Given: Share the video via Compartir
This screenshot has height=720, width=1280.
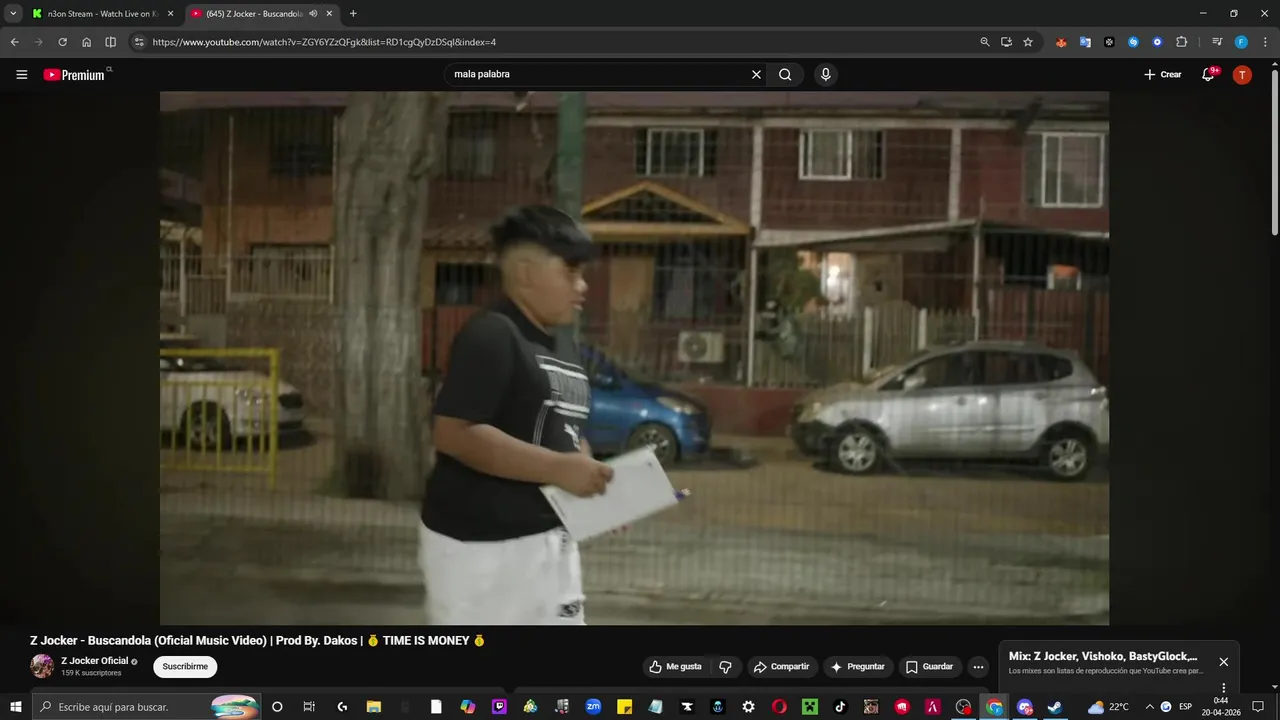Looking at the screenshot, I should point(782,667).
